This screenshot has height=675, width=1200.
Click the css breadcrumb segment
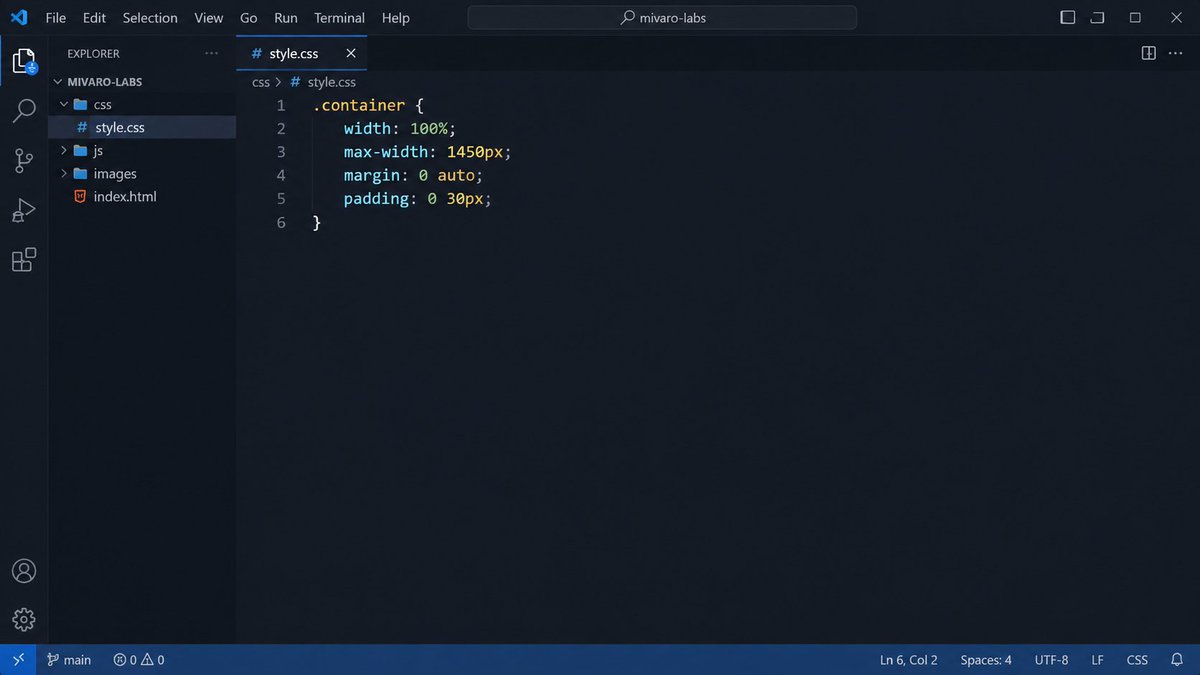[261, 83]
